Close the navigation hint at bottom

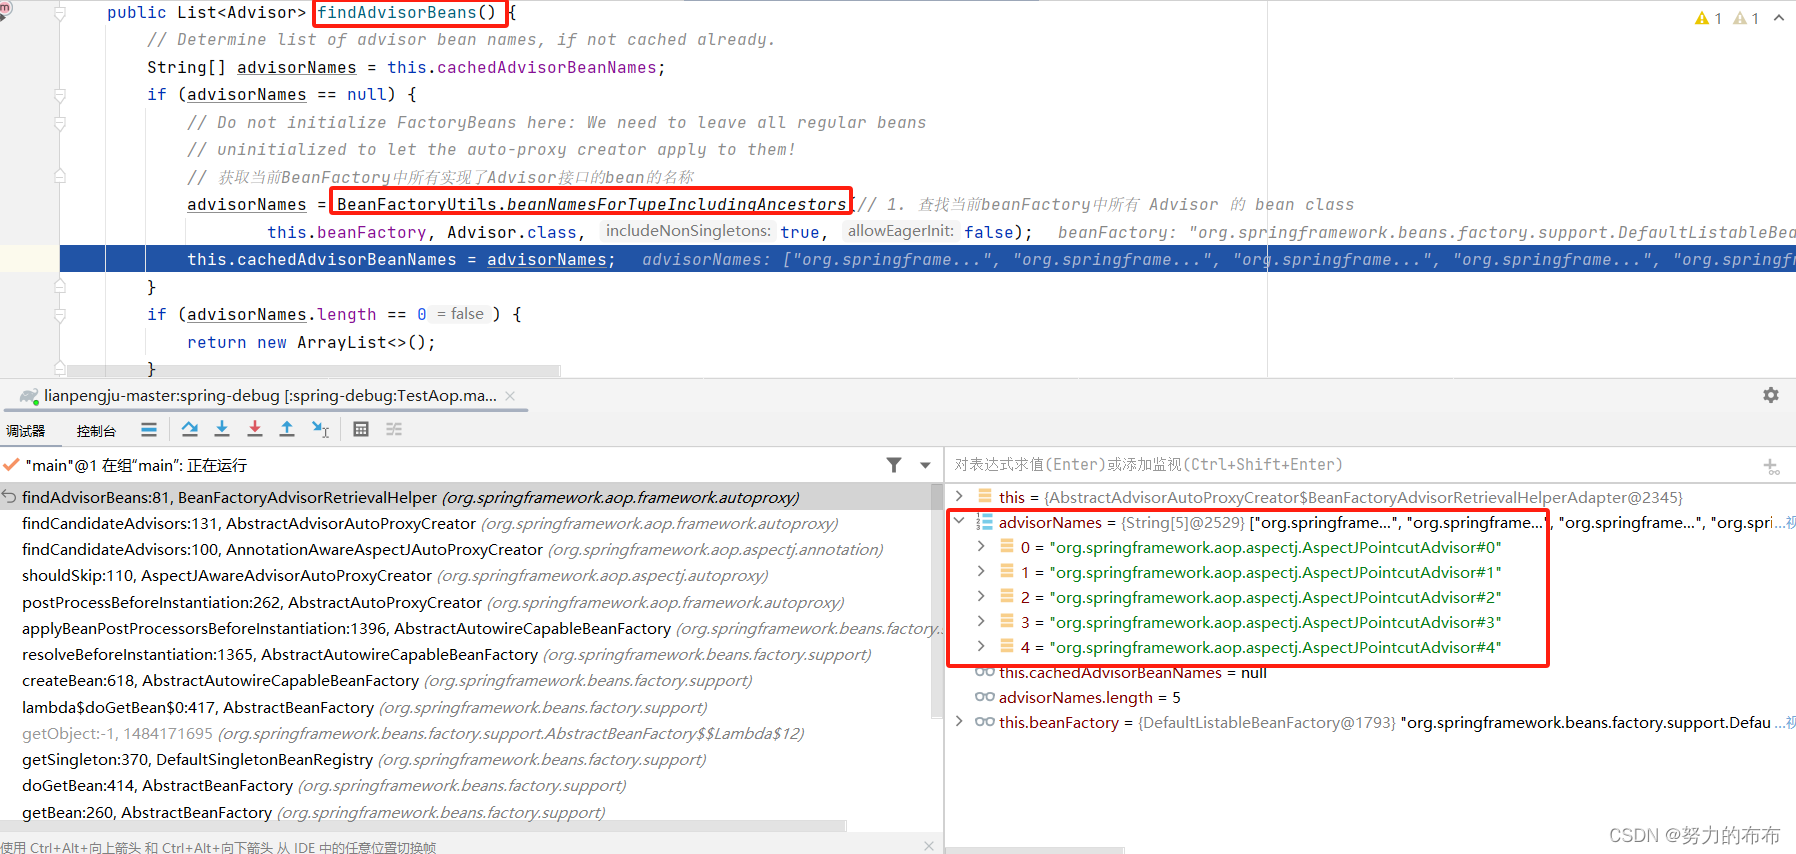pyautogui.click(x=929, y=846)
